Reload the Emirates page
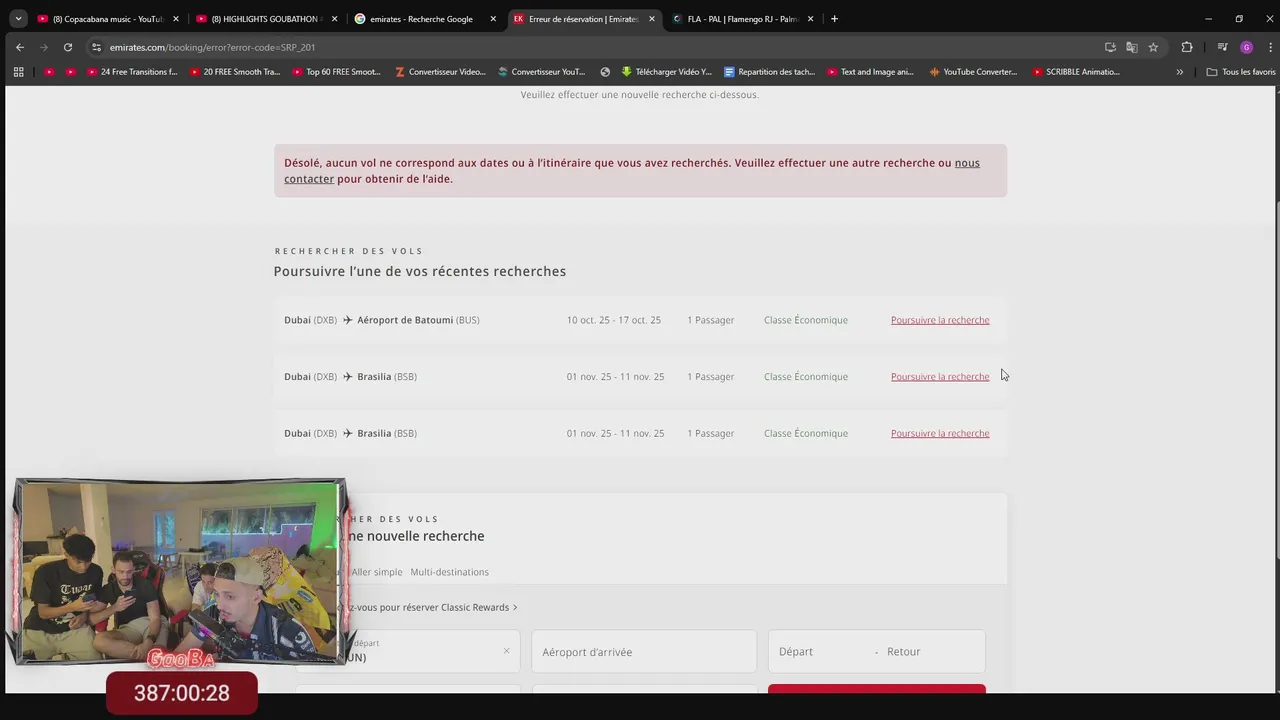Screen dimensions: 1280x720 [68, 47]
